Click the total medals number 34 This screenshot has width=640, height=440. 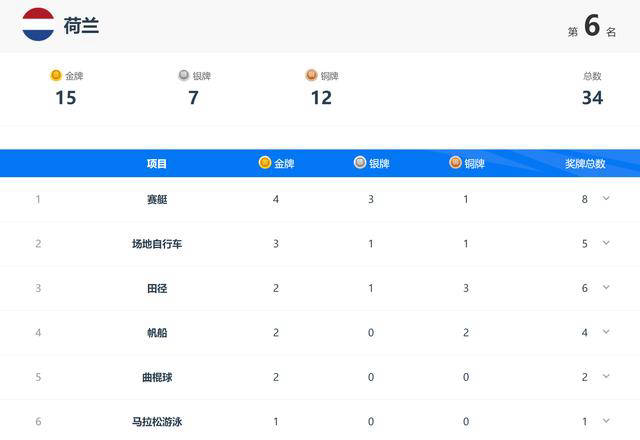pyautogui.click(x=592, y=98)
